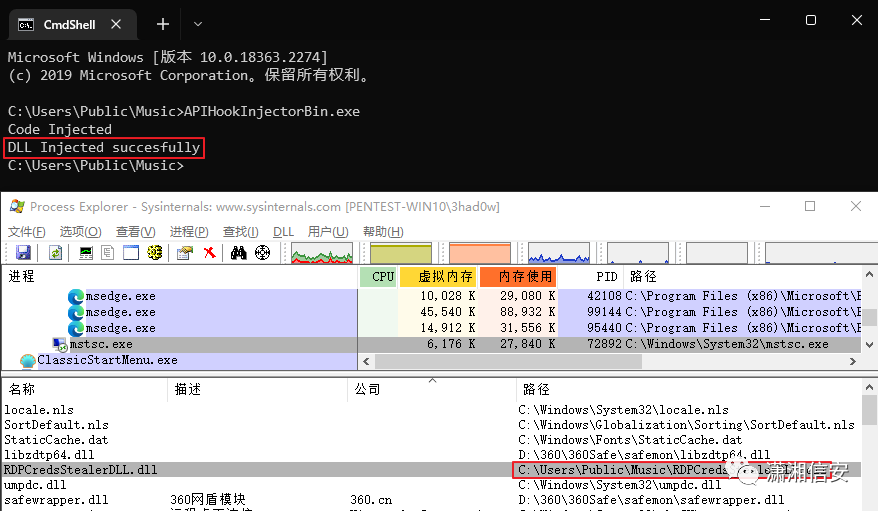The image size is (878, 511).
Task: Click the CmdShell tab terminal icon
Action: (x=26, y=25)
